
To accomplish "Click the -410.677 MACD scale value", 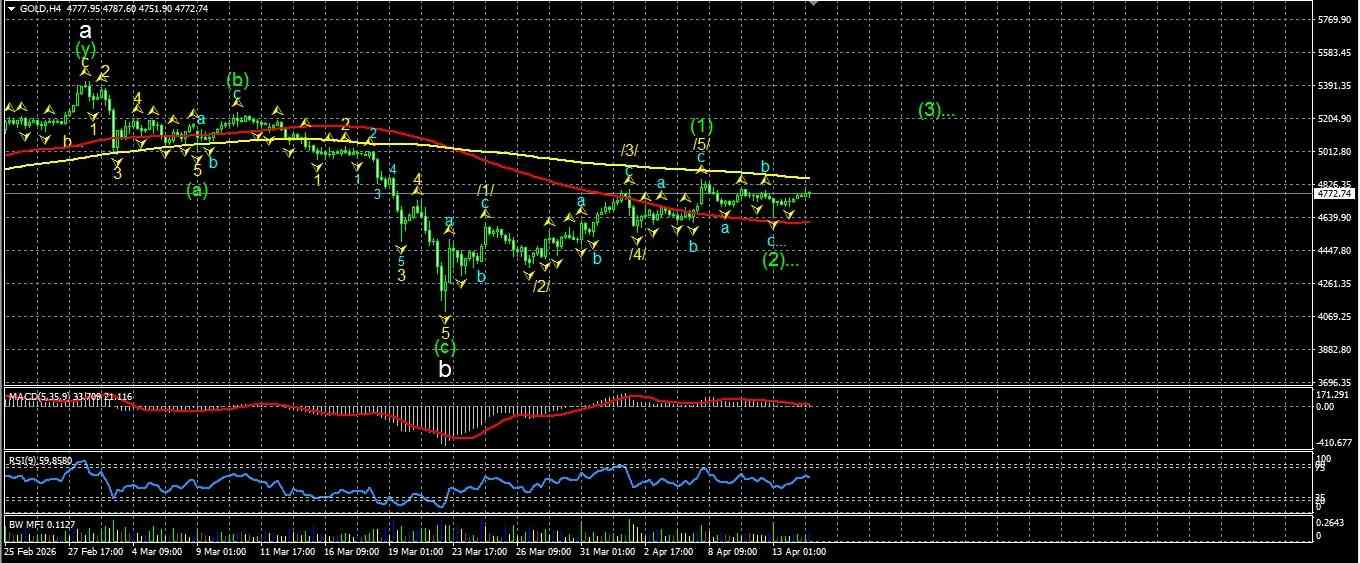I will point(1335,442).
